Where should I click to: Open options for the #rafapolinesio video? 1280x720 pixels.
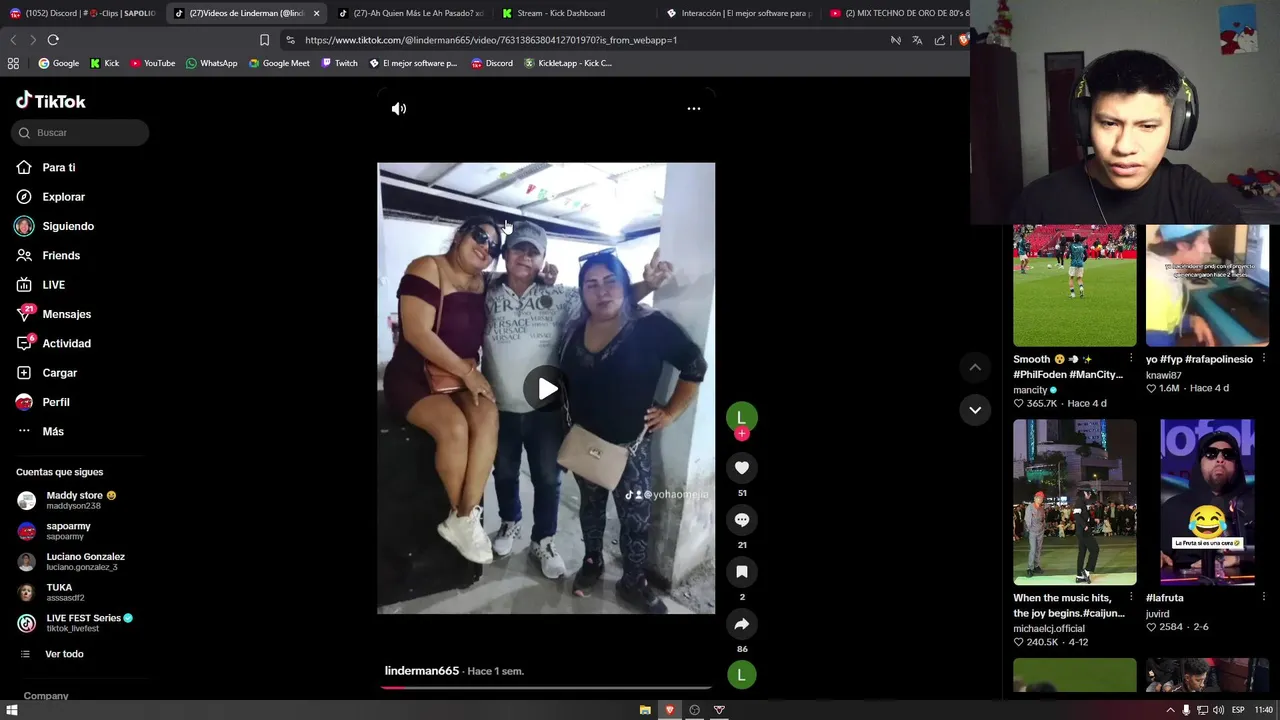[1264, 359]
